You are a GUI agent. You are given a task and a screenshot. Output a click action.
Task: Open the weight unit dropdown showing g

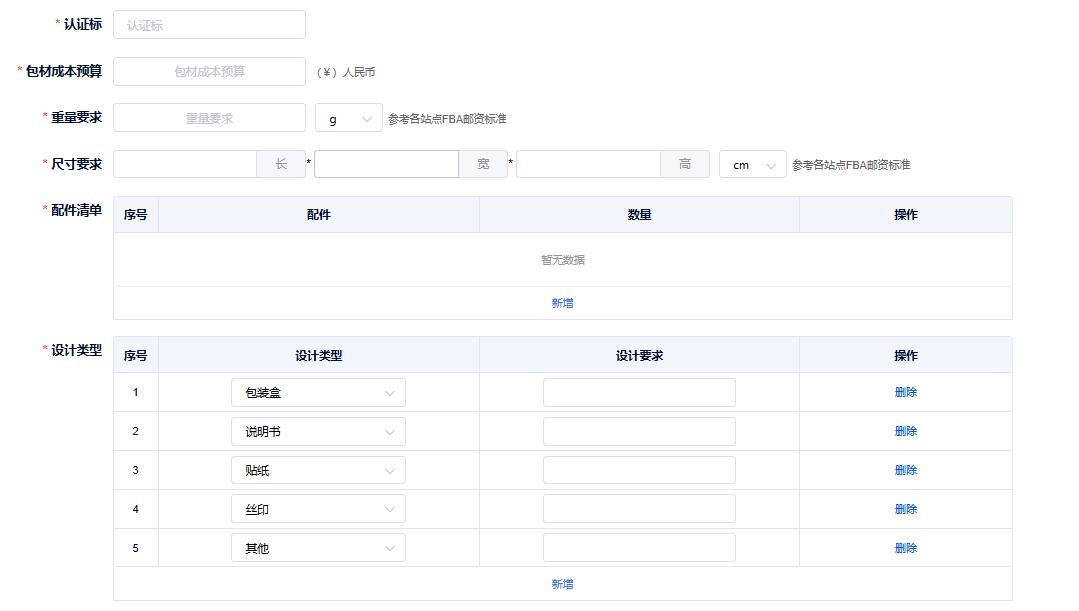(348, 119)
